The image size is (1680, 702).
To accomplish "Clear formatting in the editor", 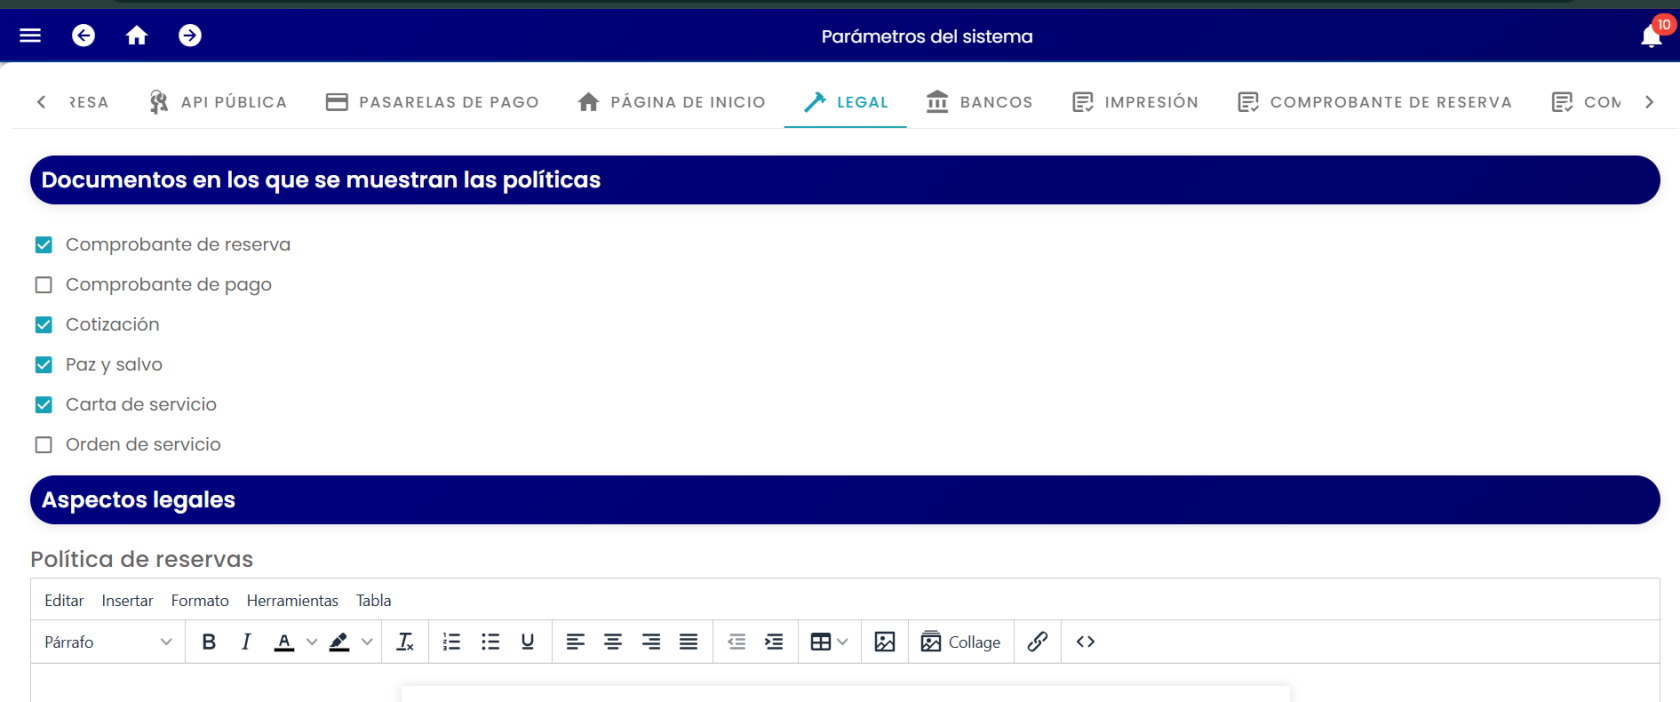I will click(x=405, y=642).
